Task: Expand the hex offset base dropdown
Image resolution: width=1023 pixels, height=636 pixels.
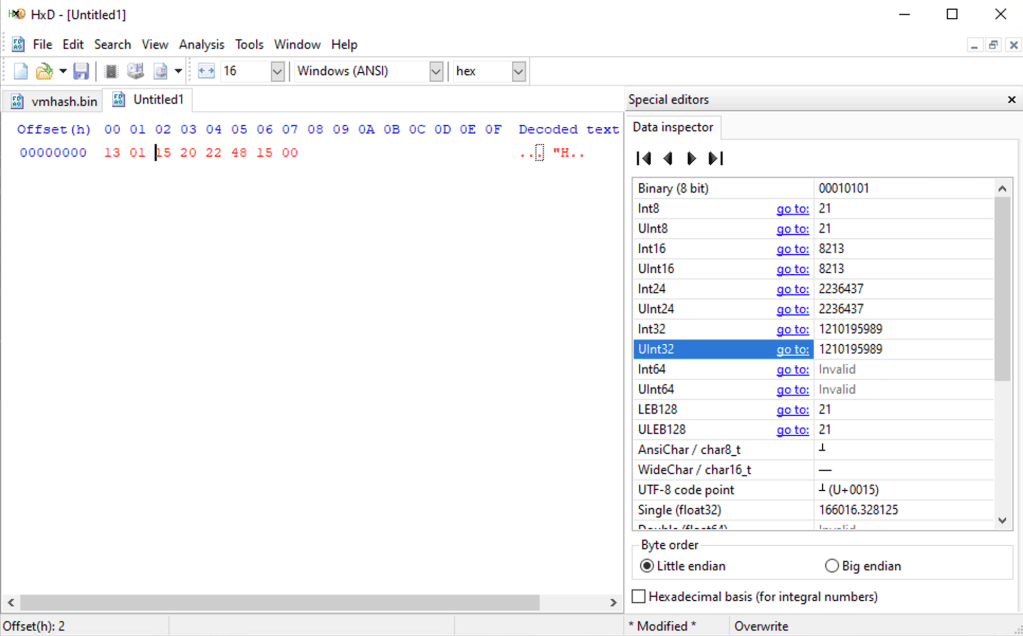Action: coord(518,71)
